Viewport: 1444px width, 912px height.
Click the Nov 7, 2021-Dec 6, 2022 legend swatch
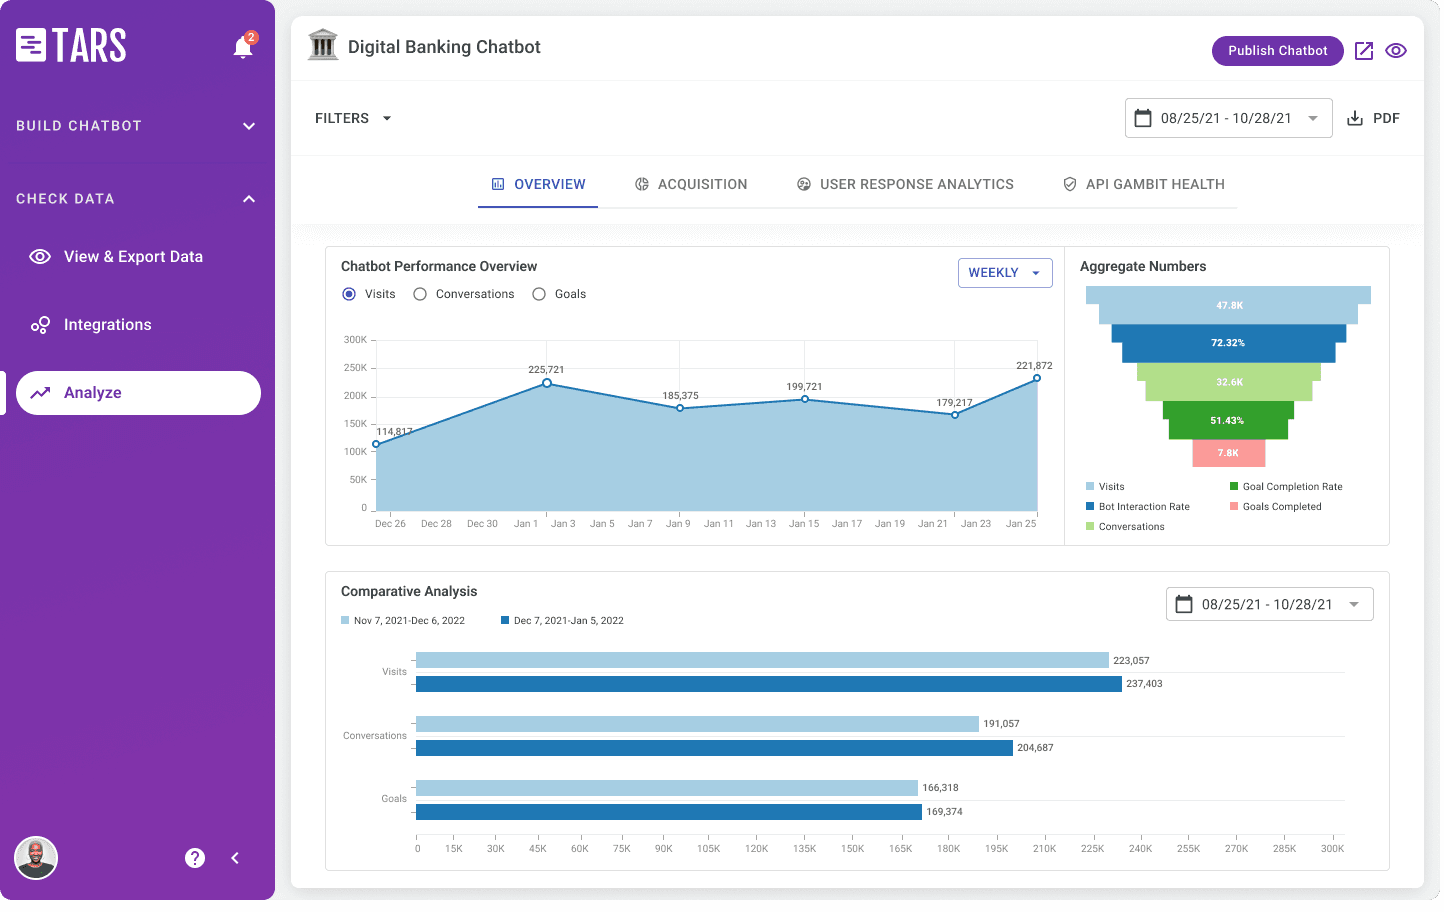click(346, 622)
